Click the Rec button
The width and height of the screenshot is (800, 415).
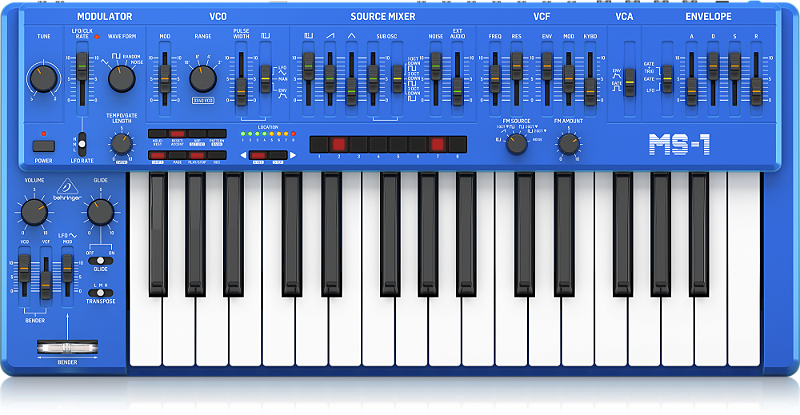217,155
